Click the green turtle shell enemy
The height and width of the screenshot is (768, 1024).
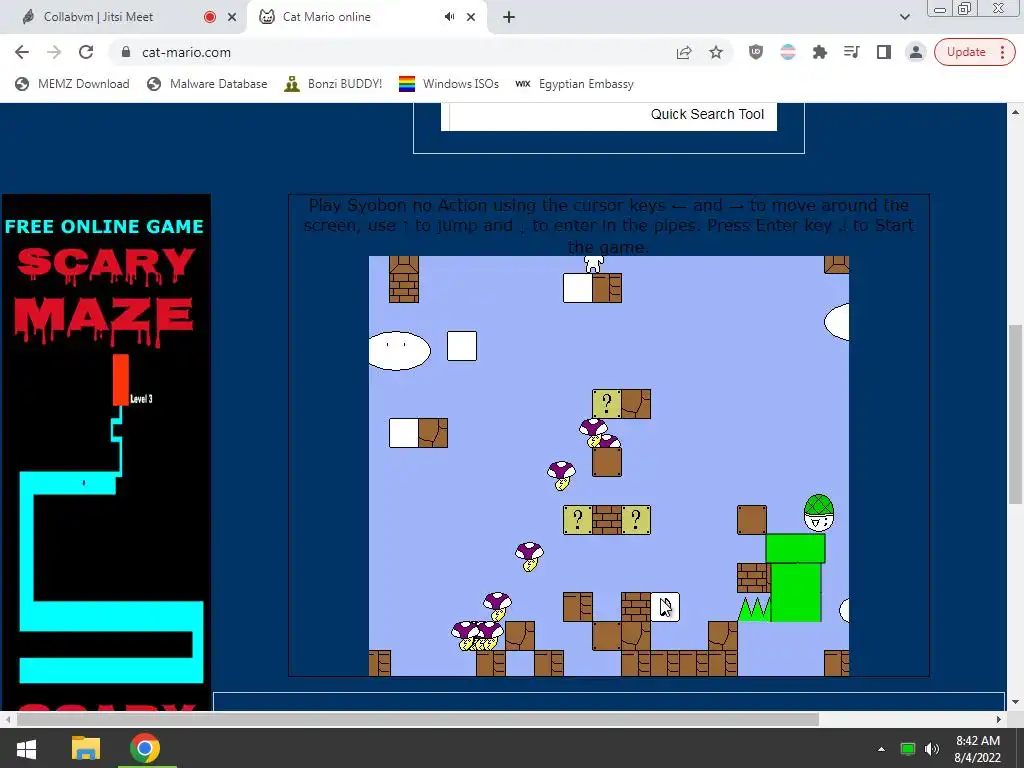(x=819, y=513)
